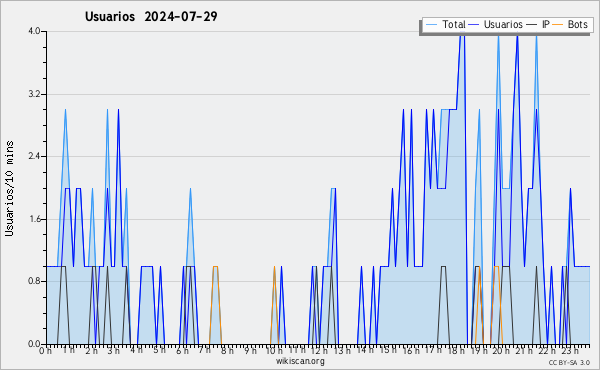Click the '13 h' x-axis label
This screenshot has width=600, height=370.
pos(342,350)
